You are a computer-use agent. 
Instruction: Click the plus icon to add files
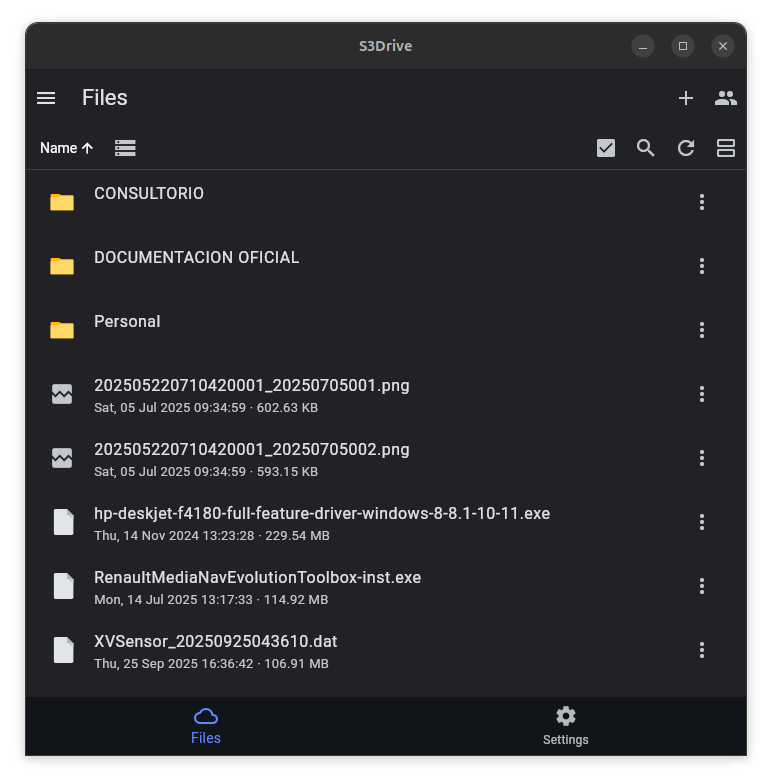pyautogui.click(x=686, y=98)
